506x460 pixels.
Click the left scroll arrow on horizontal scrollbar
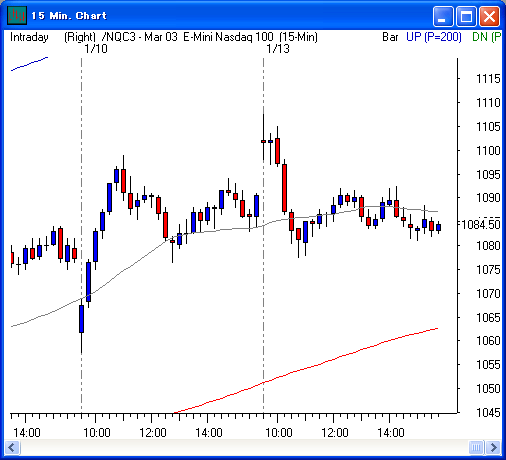click(12, 447)
